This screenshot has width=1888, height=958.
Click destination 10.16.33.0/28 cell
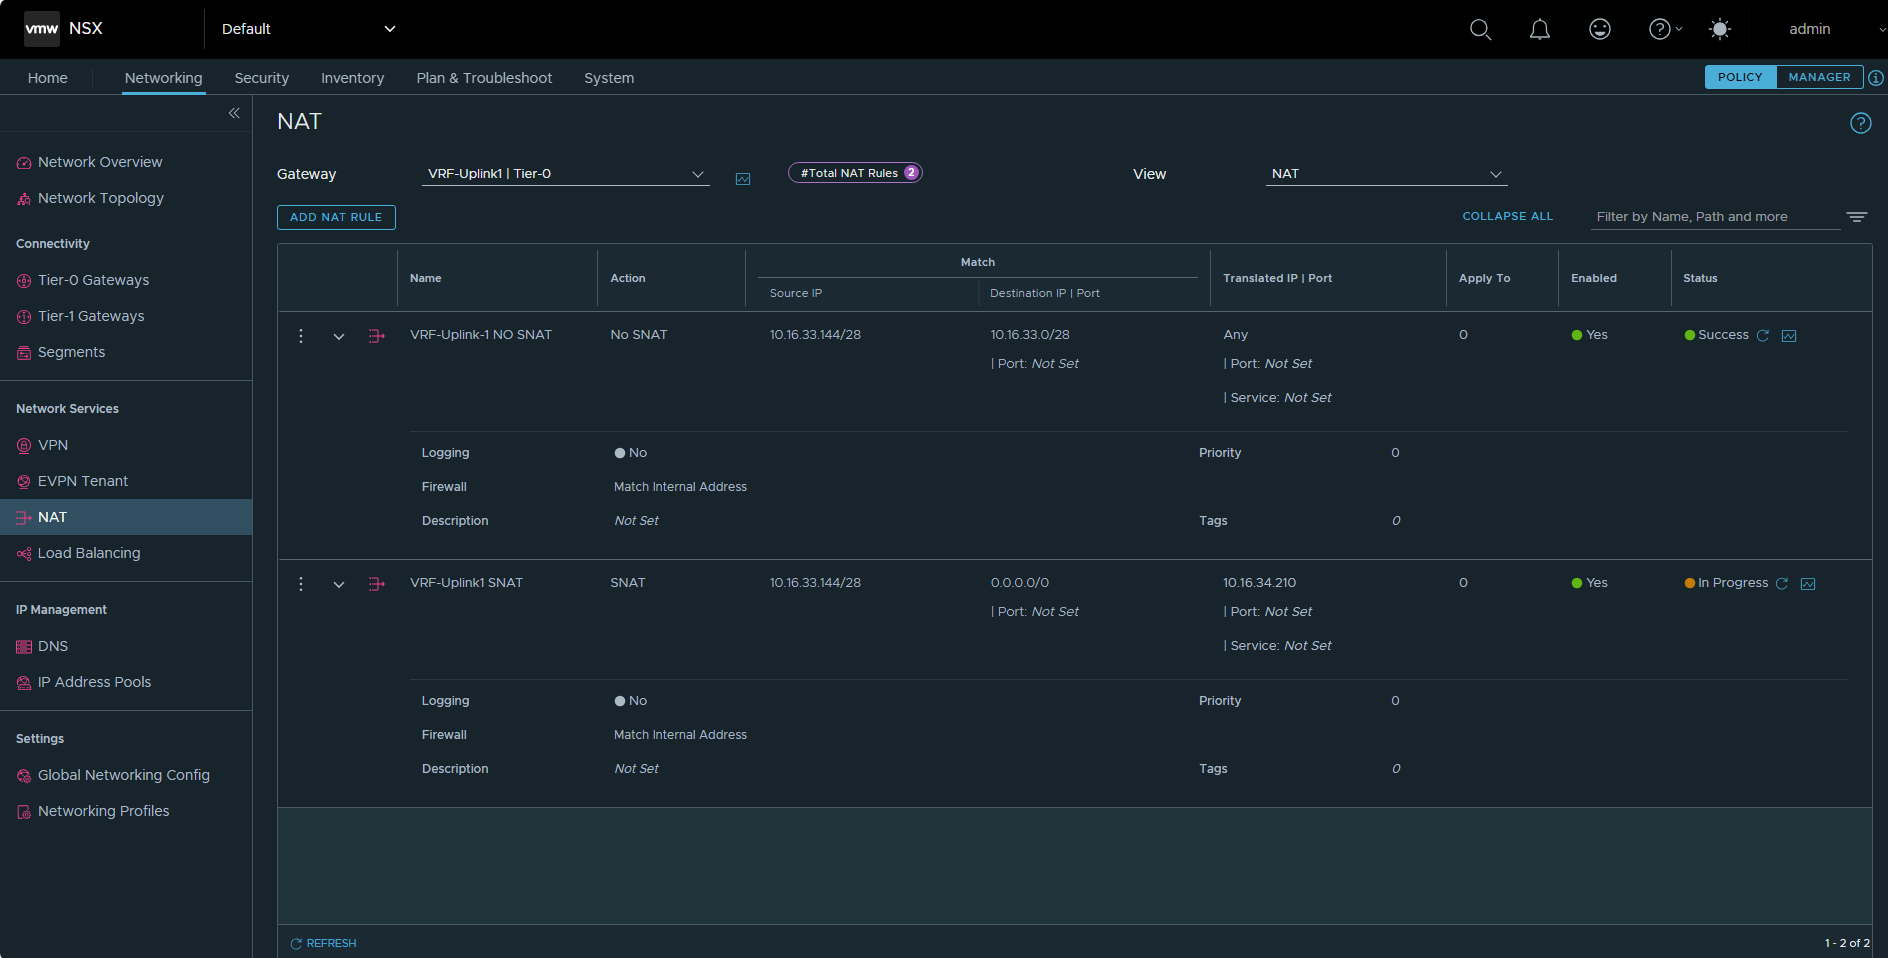point(1030,335)
